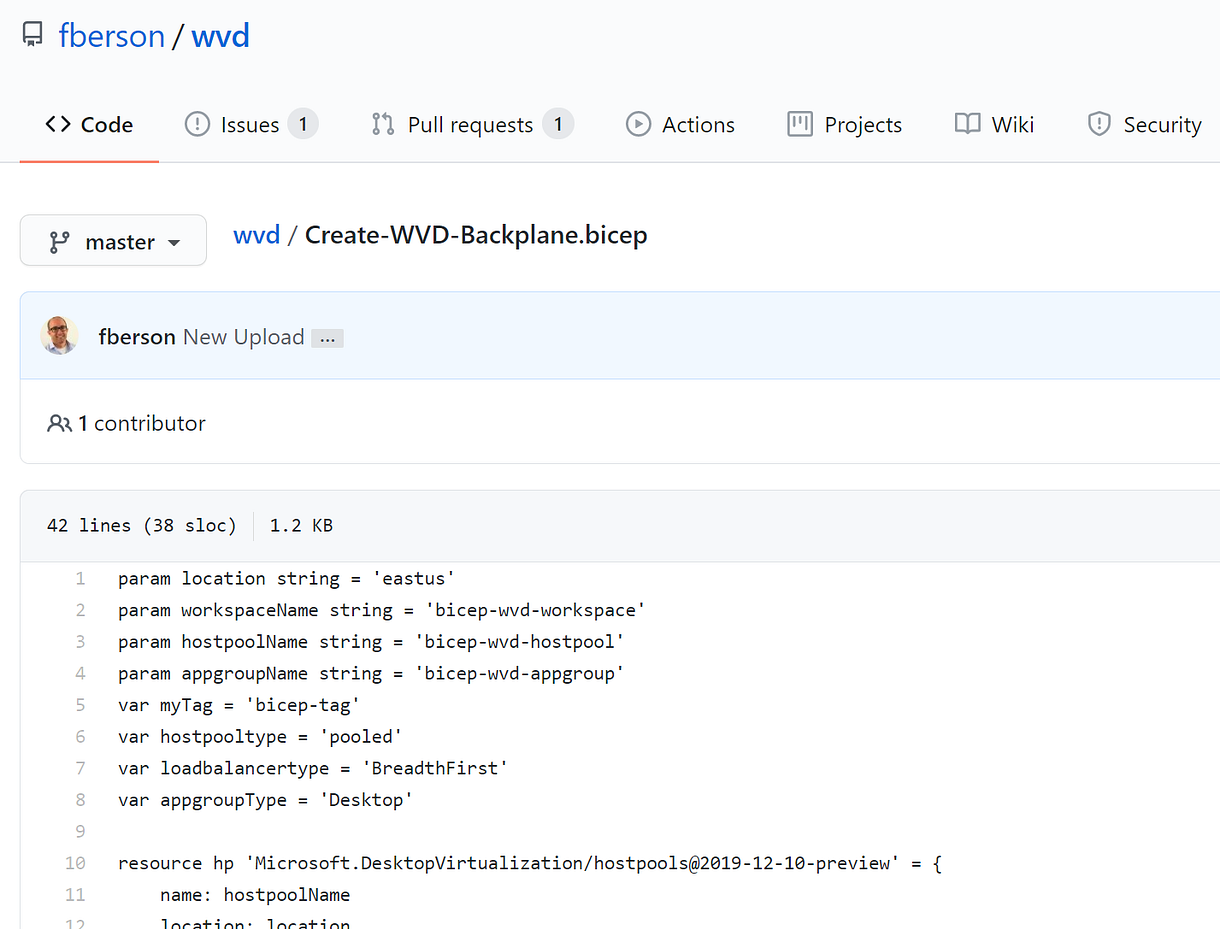Screen dimensions: 1220x929
Task: Select line number 4
Action: tap(80, 673)
